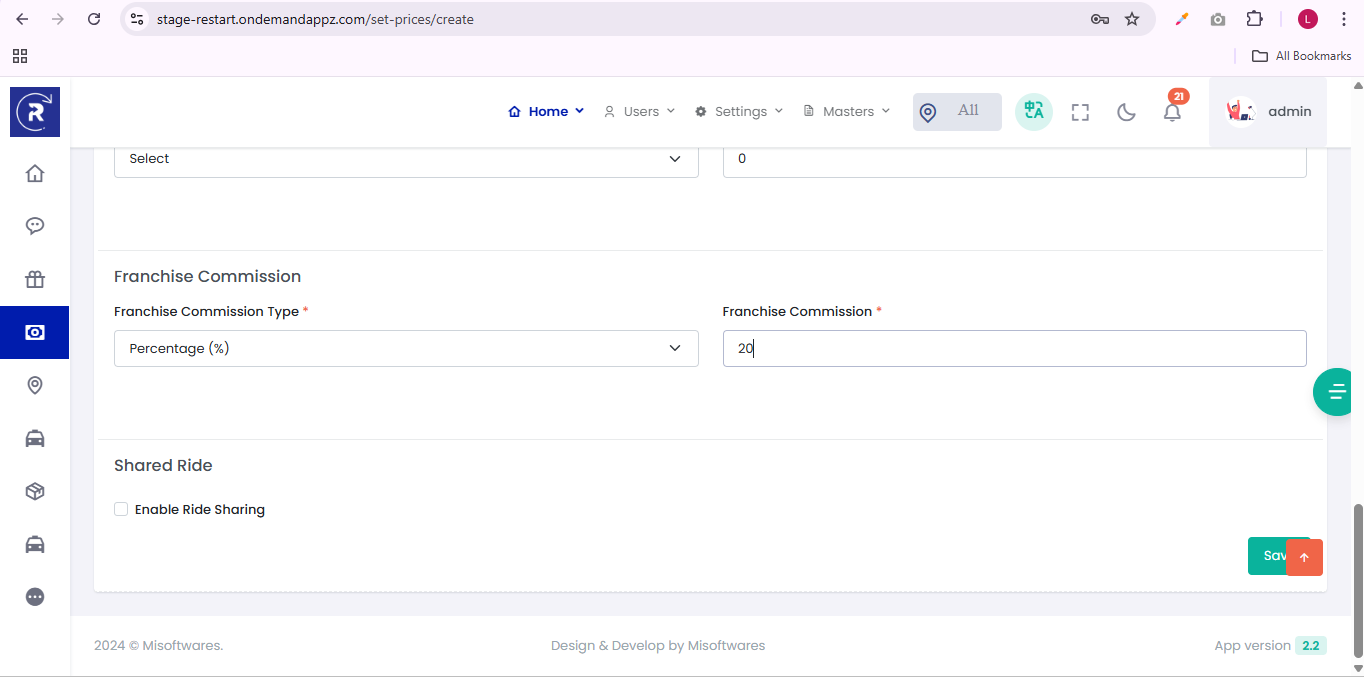The height and width of the screenshot is (677, 1364).
Task: Click the notification bell icon
Action: (1172, 112)
